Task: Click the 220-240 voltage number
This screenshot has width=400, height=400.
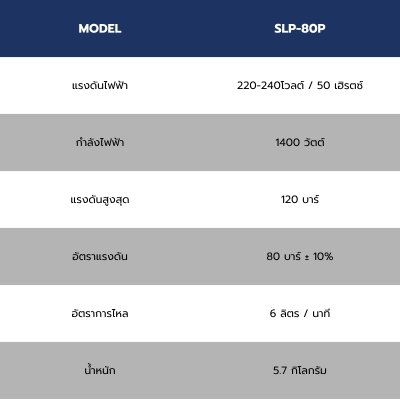Action: point(257,86)
